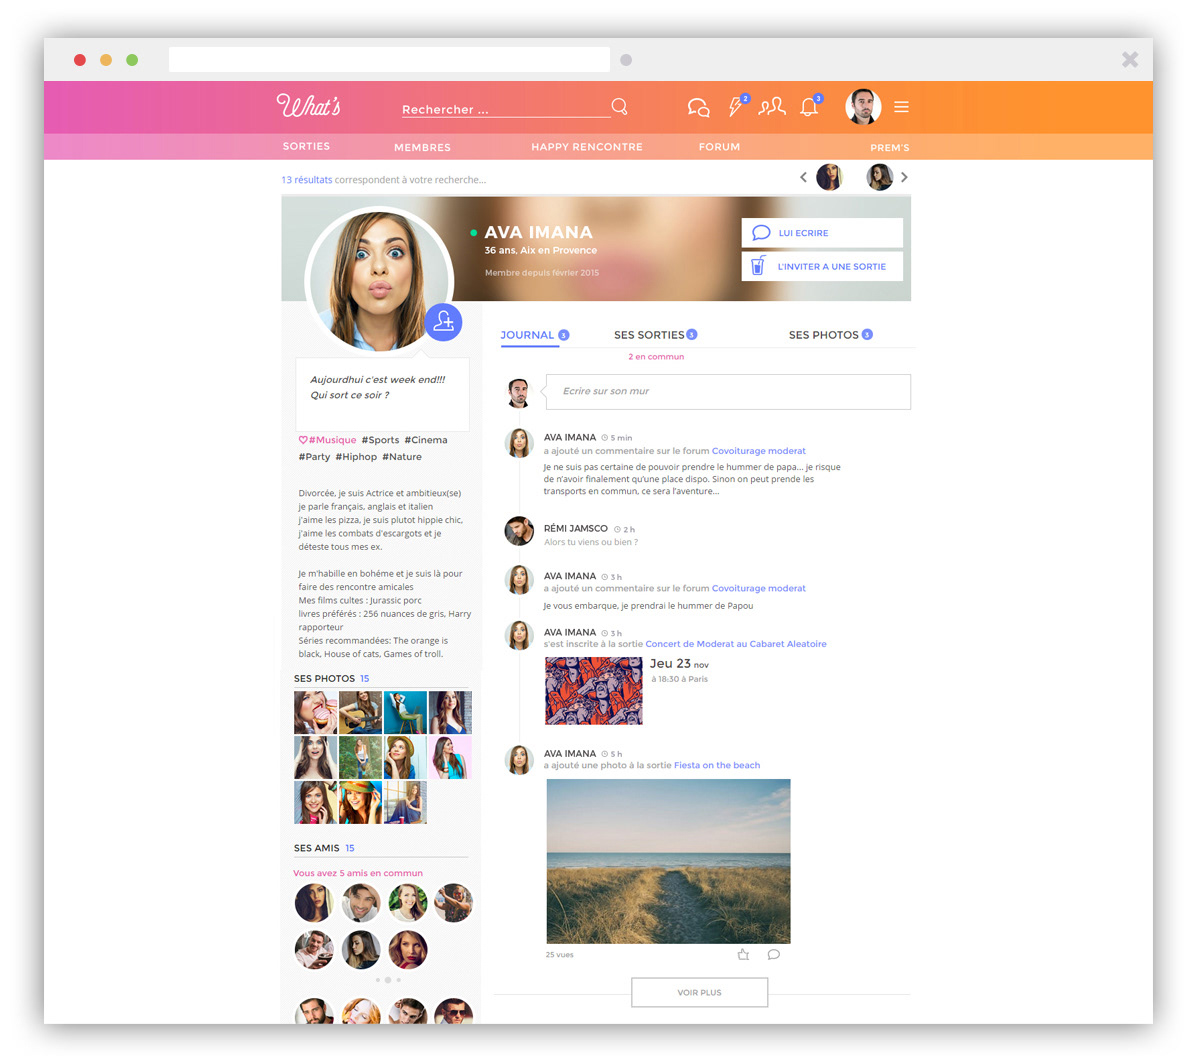Screen dimensions: 1200x1064
Task: Like the beach photo with thumbs-up icon
Action: 743,954
